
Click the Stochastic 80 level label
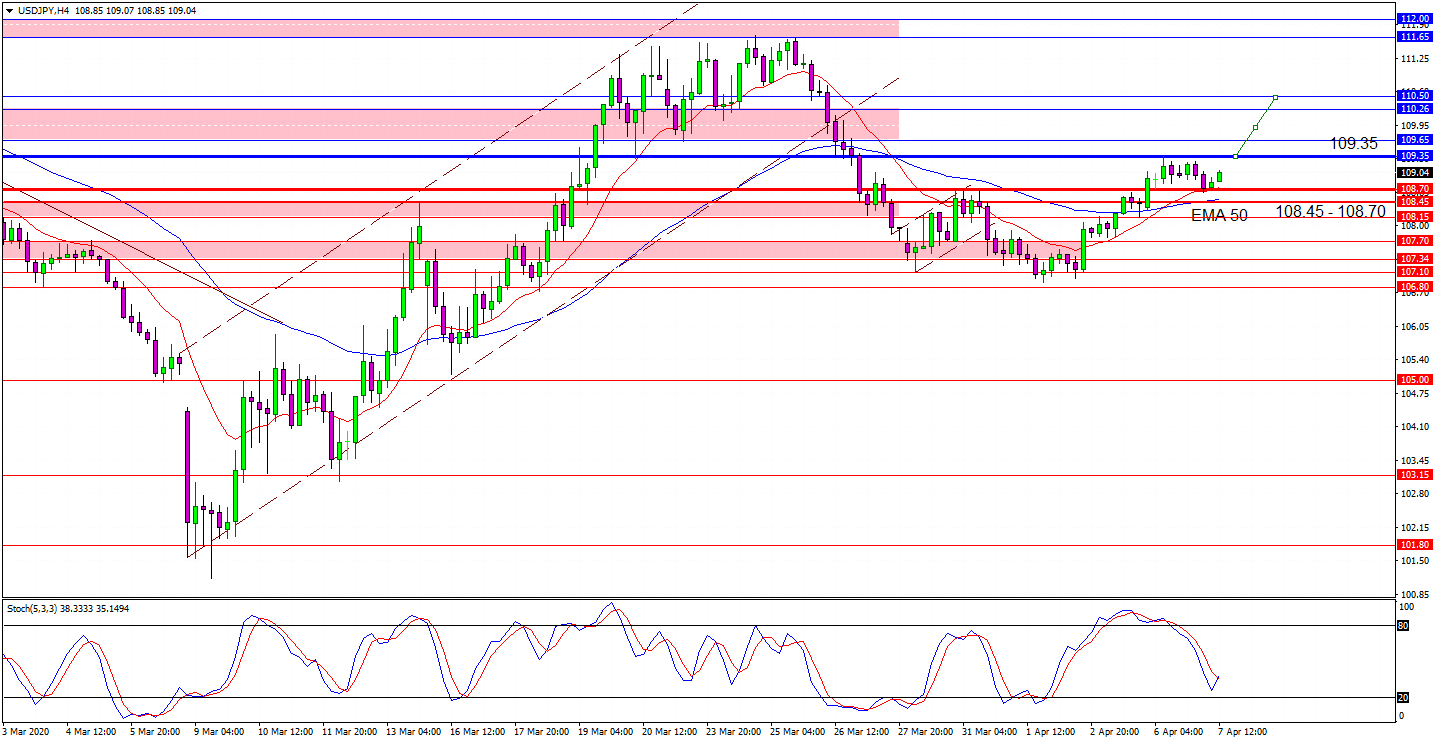[x=1403, y=626]
